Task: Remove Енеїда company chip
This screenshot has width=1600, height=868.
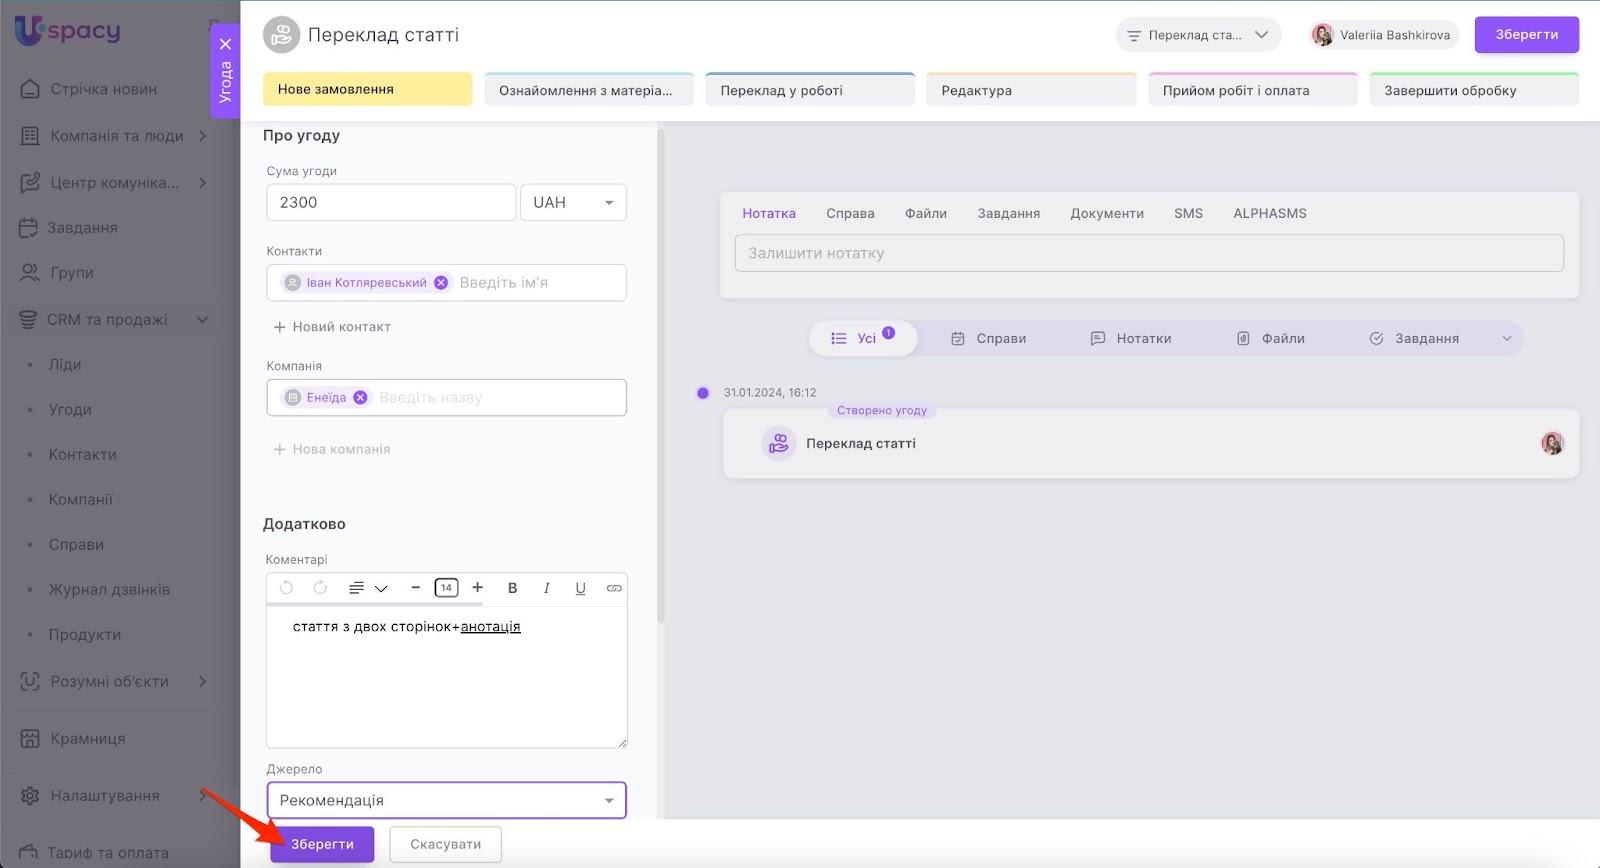Action: point(360,398)
